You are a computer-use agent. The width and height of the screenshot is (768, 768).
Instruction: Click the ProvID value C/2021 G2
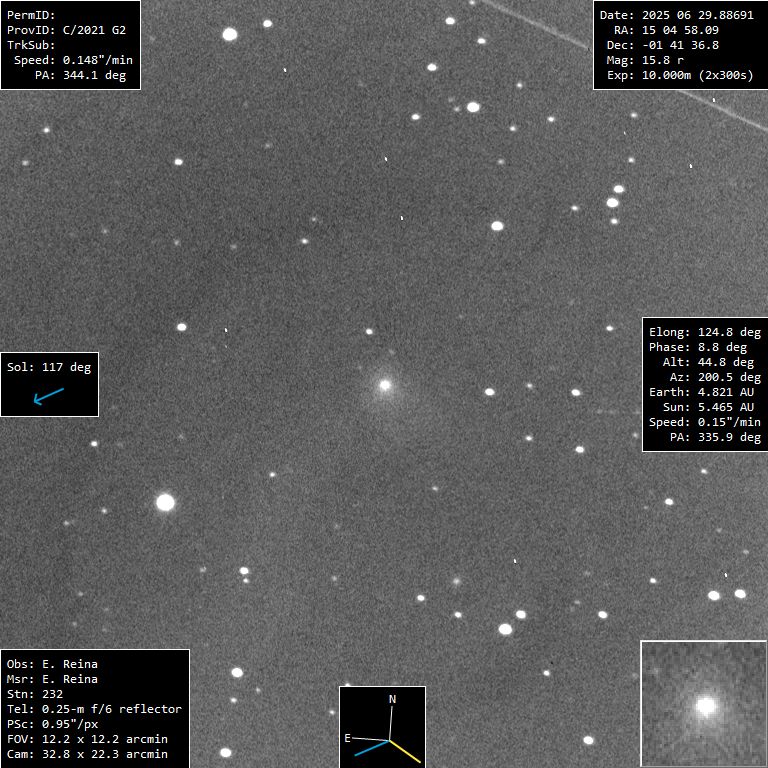(94, 30)
